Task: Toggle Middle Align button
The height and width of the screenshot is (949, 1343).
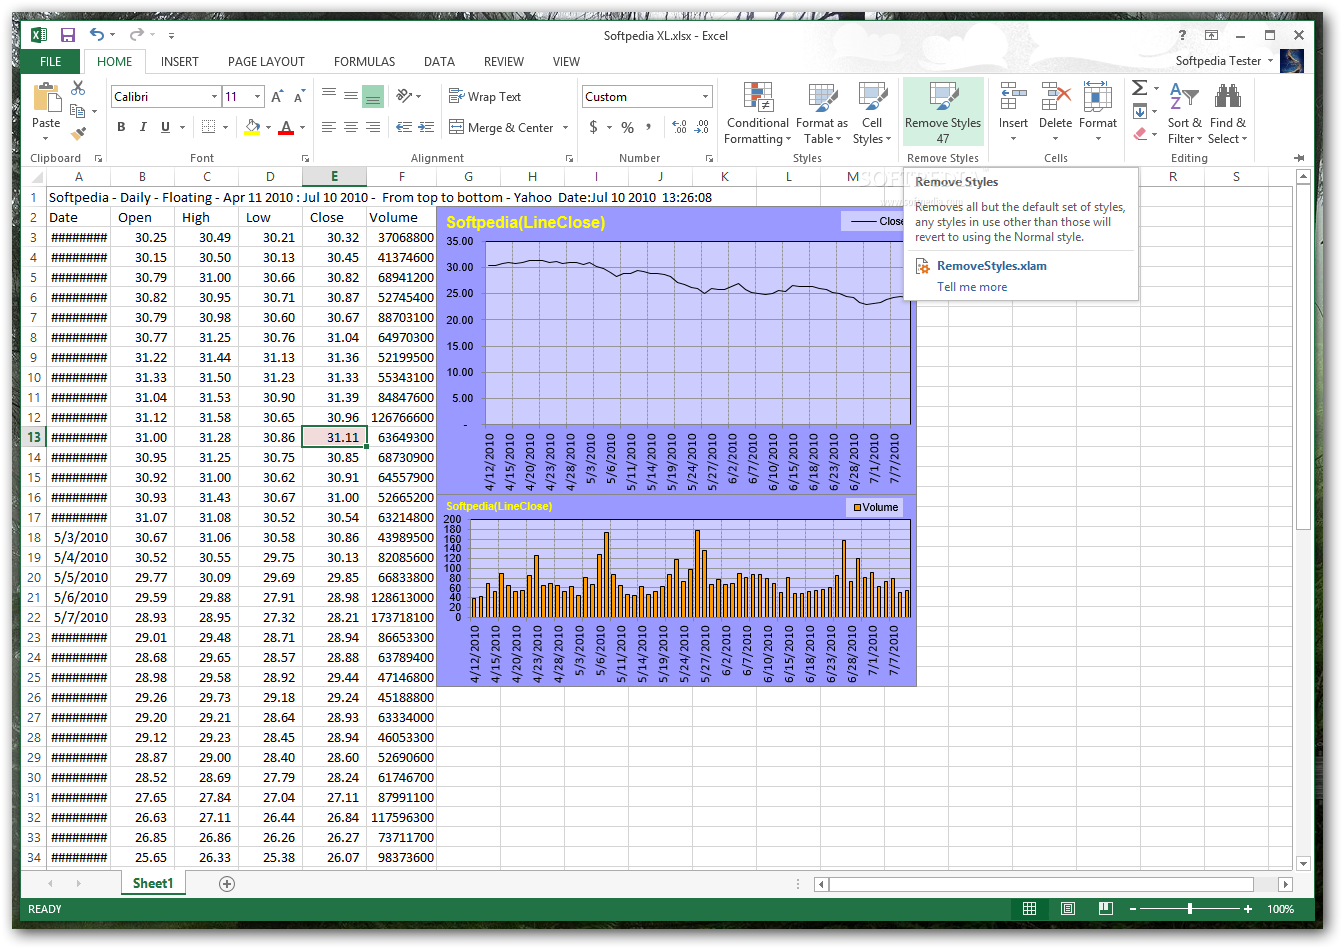Action: 351,96
